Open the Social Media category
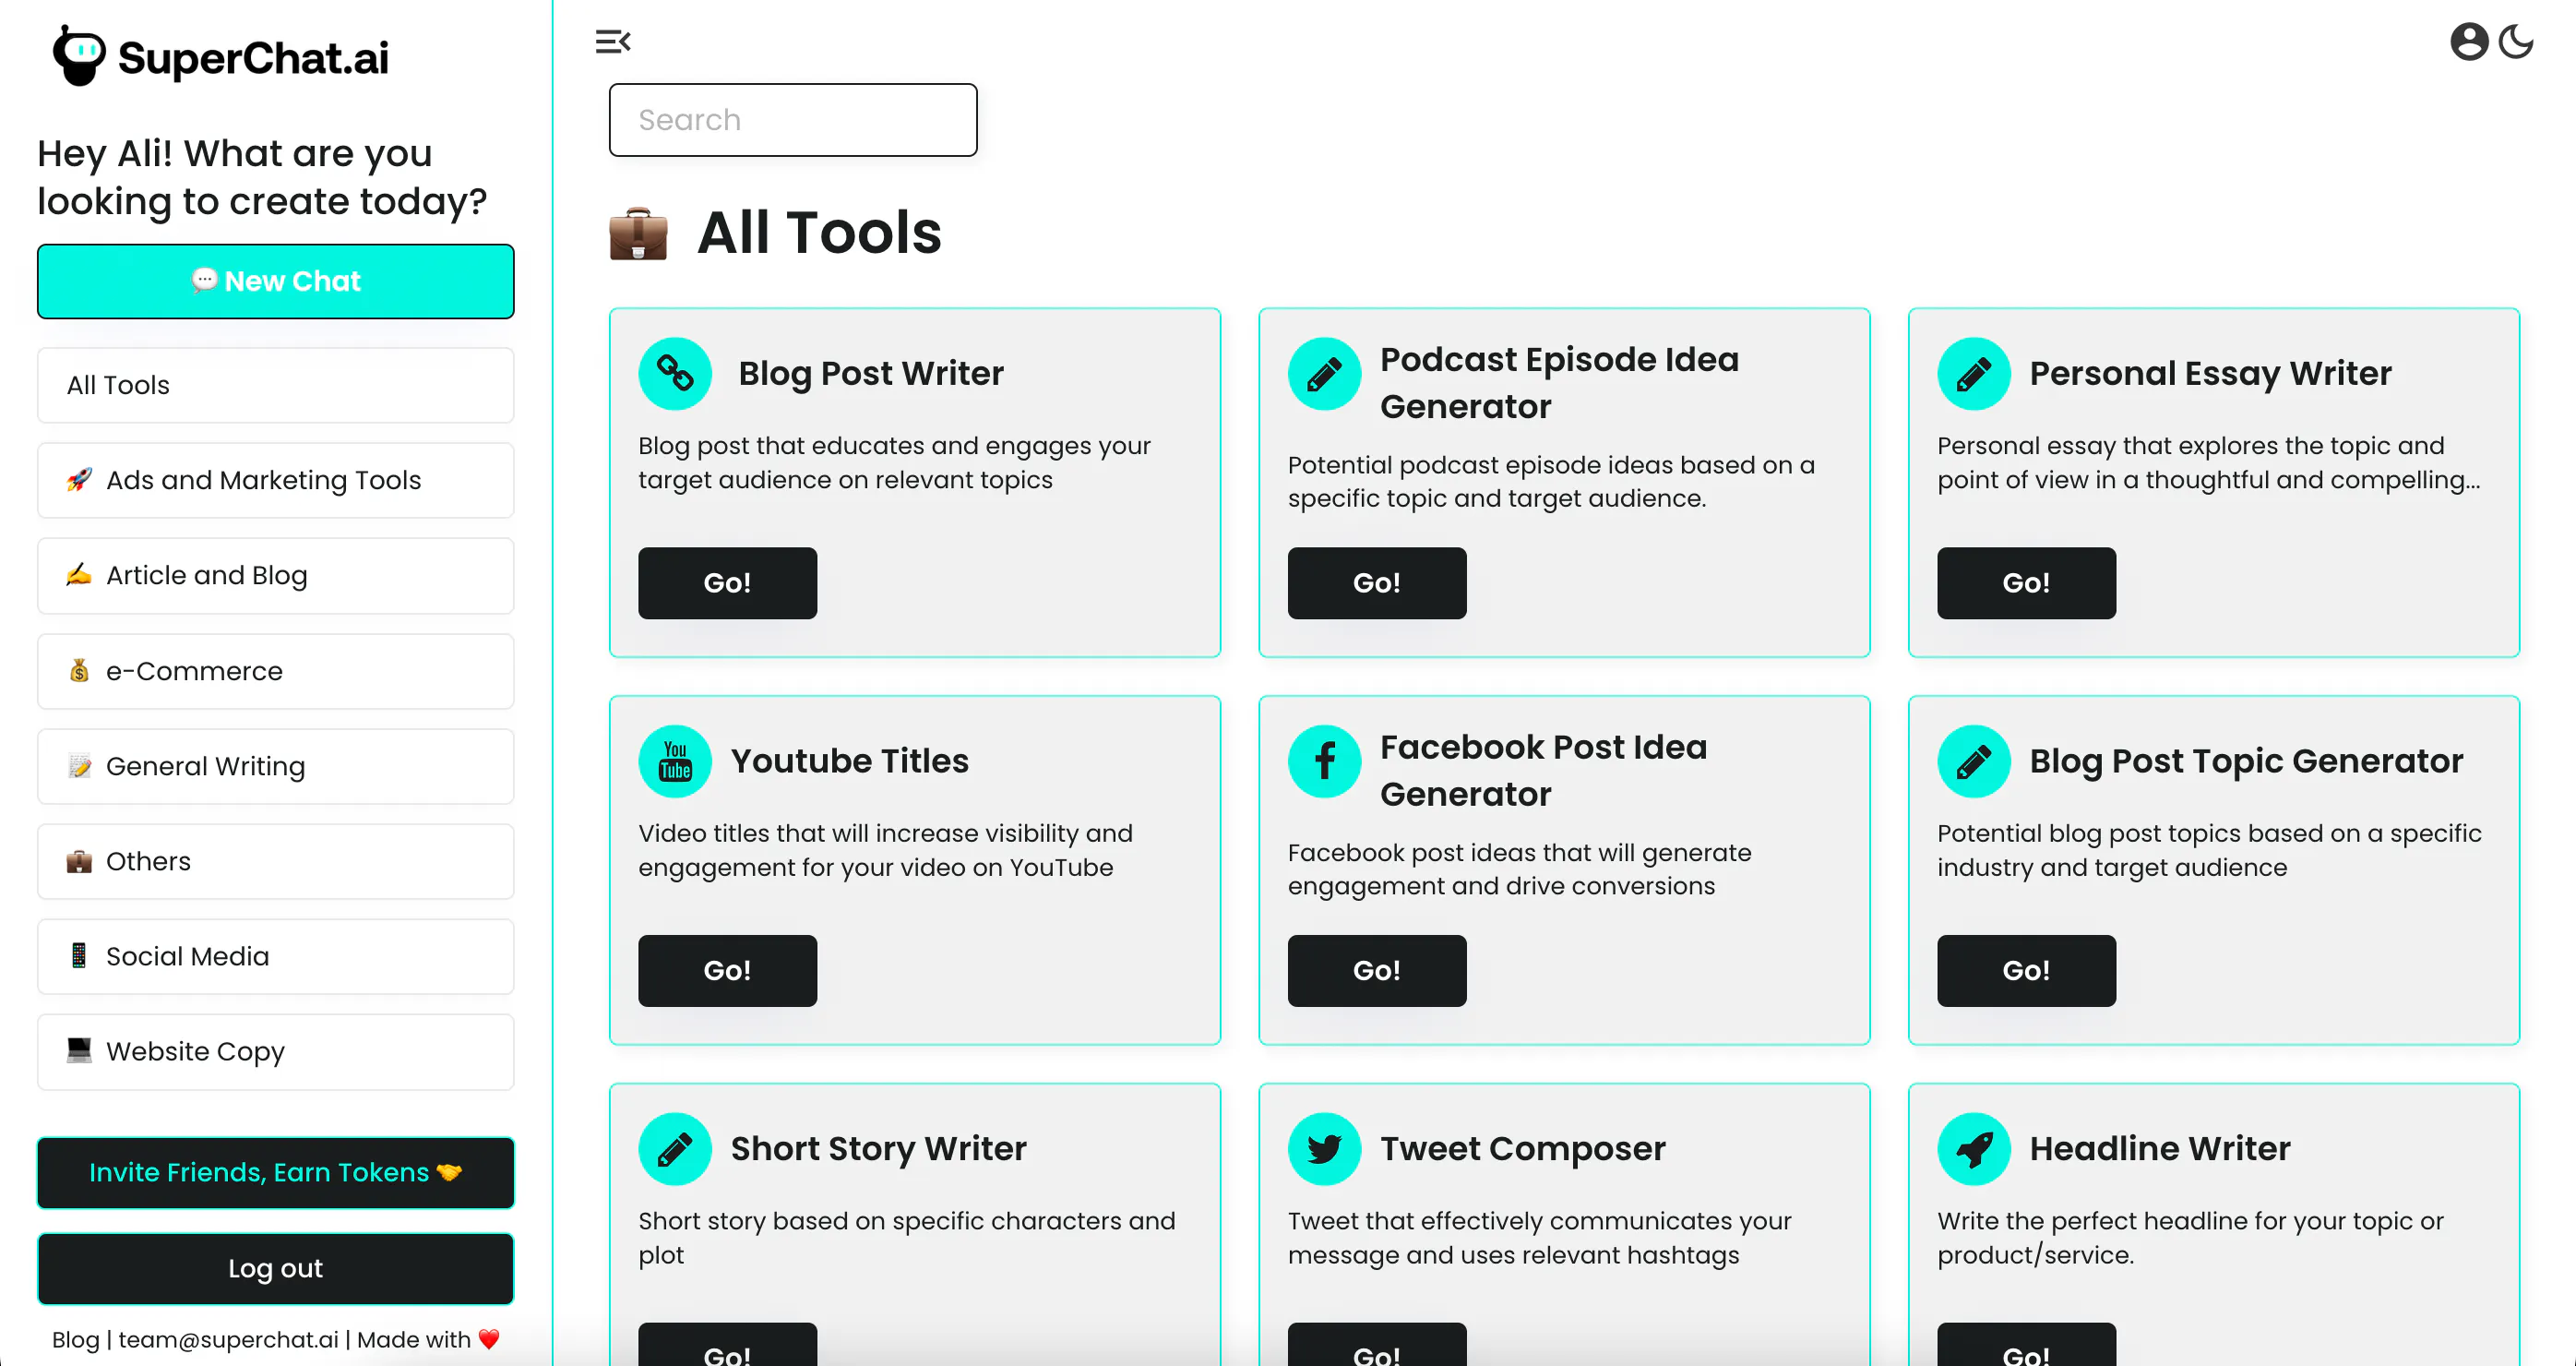2576x1366 pixels. tap(276, 956)
